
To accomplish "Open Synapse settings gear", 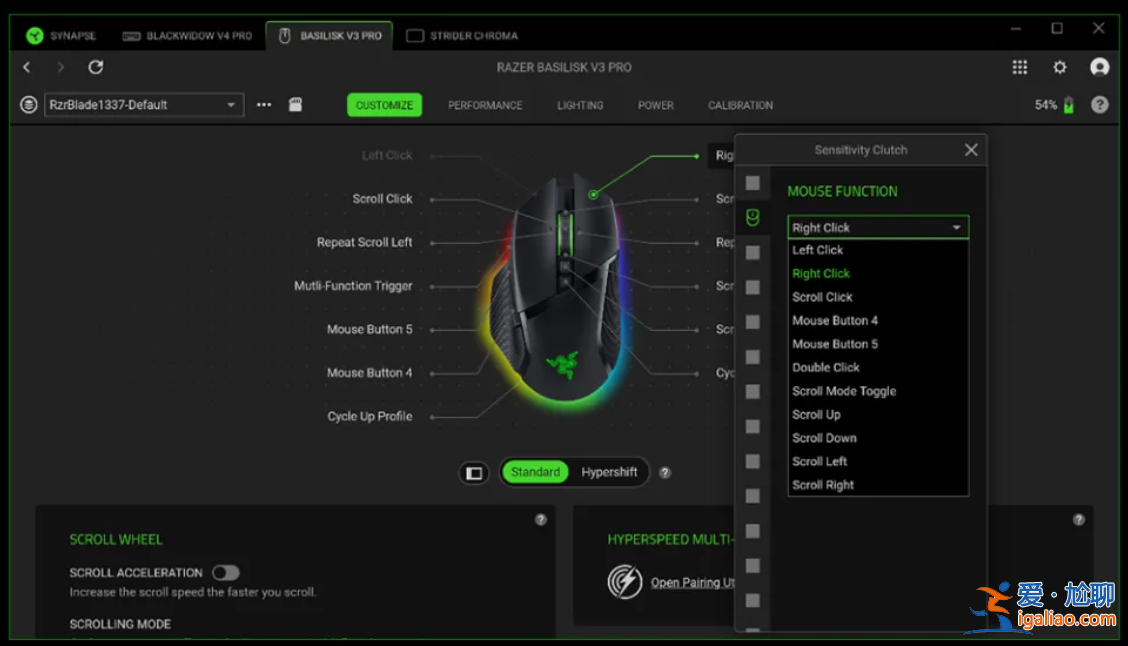I will tap(1060, 67).
